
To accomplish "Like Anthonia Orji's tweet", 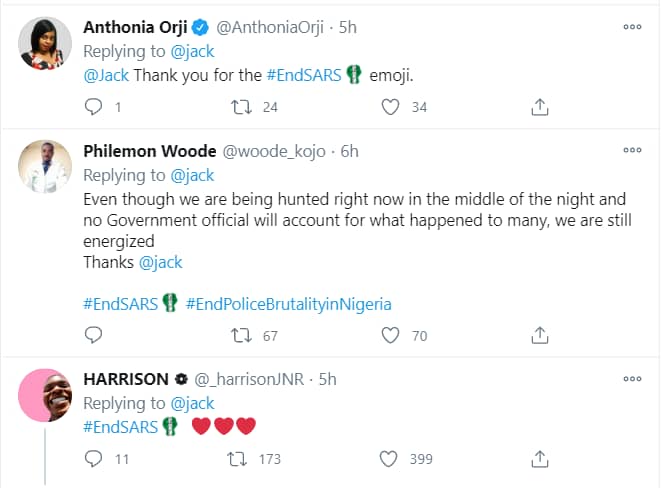I will (390, 106).
